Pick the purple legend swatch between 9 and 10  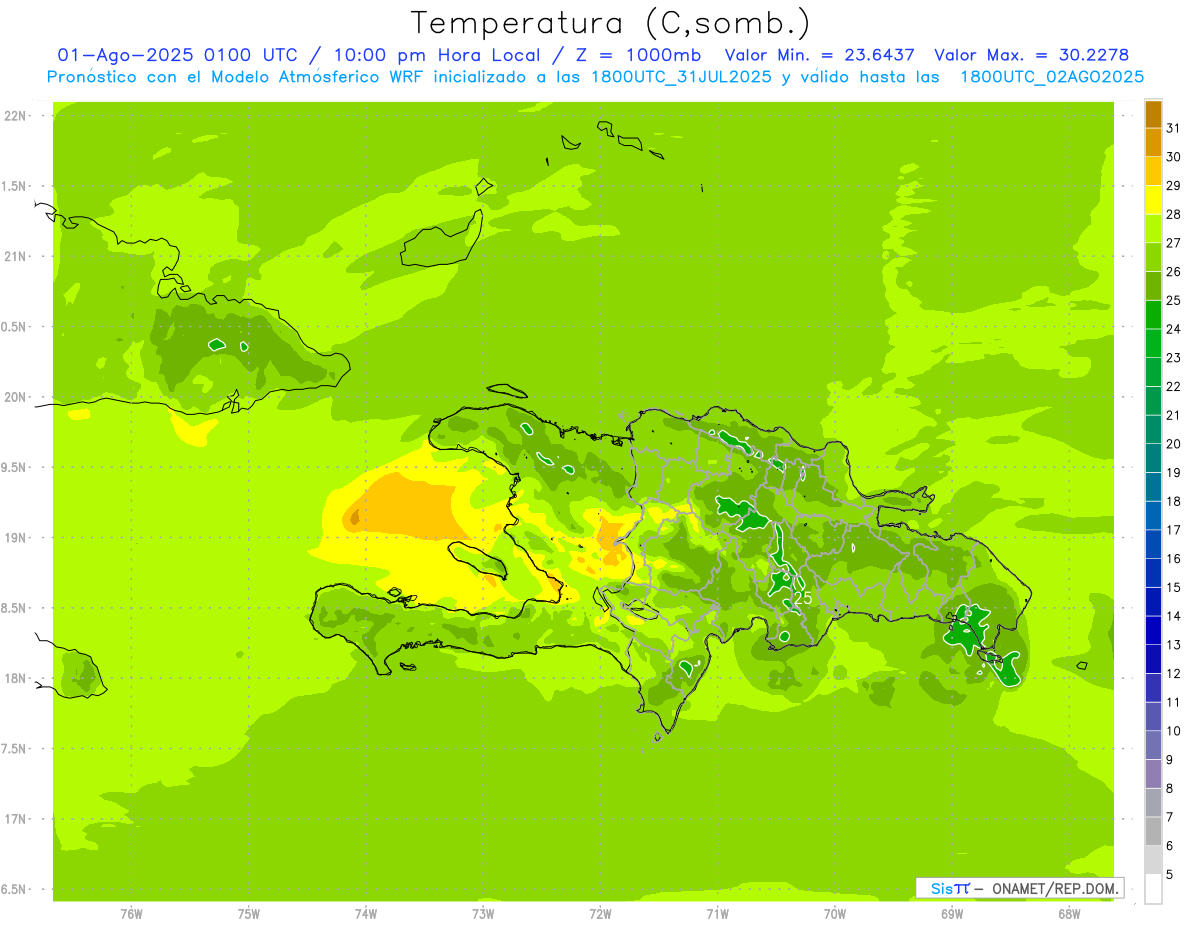1153,745
